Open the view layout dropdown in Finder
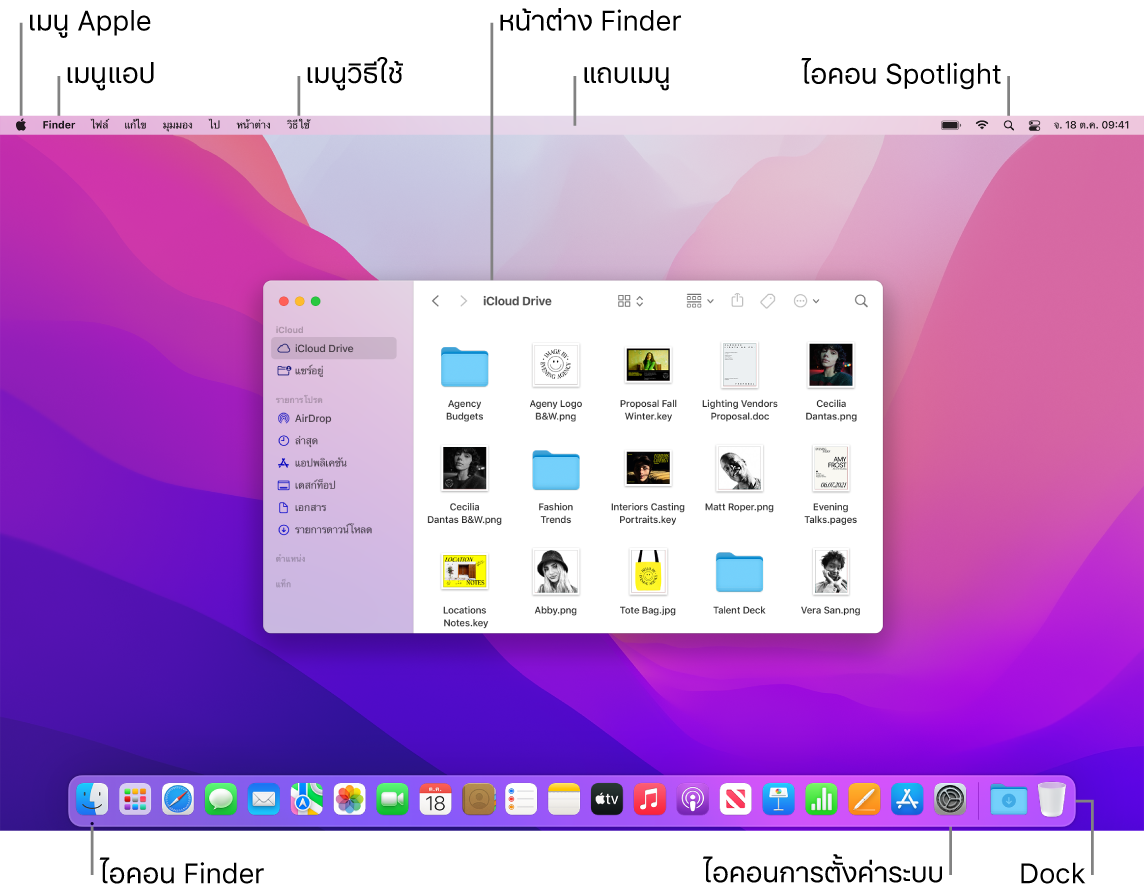 coord(630,300)
